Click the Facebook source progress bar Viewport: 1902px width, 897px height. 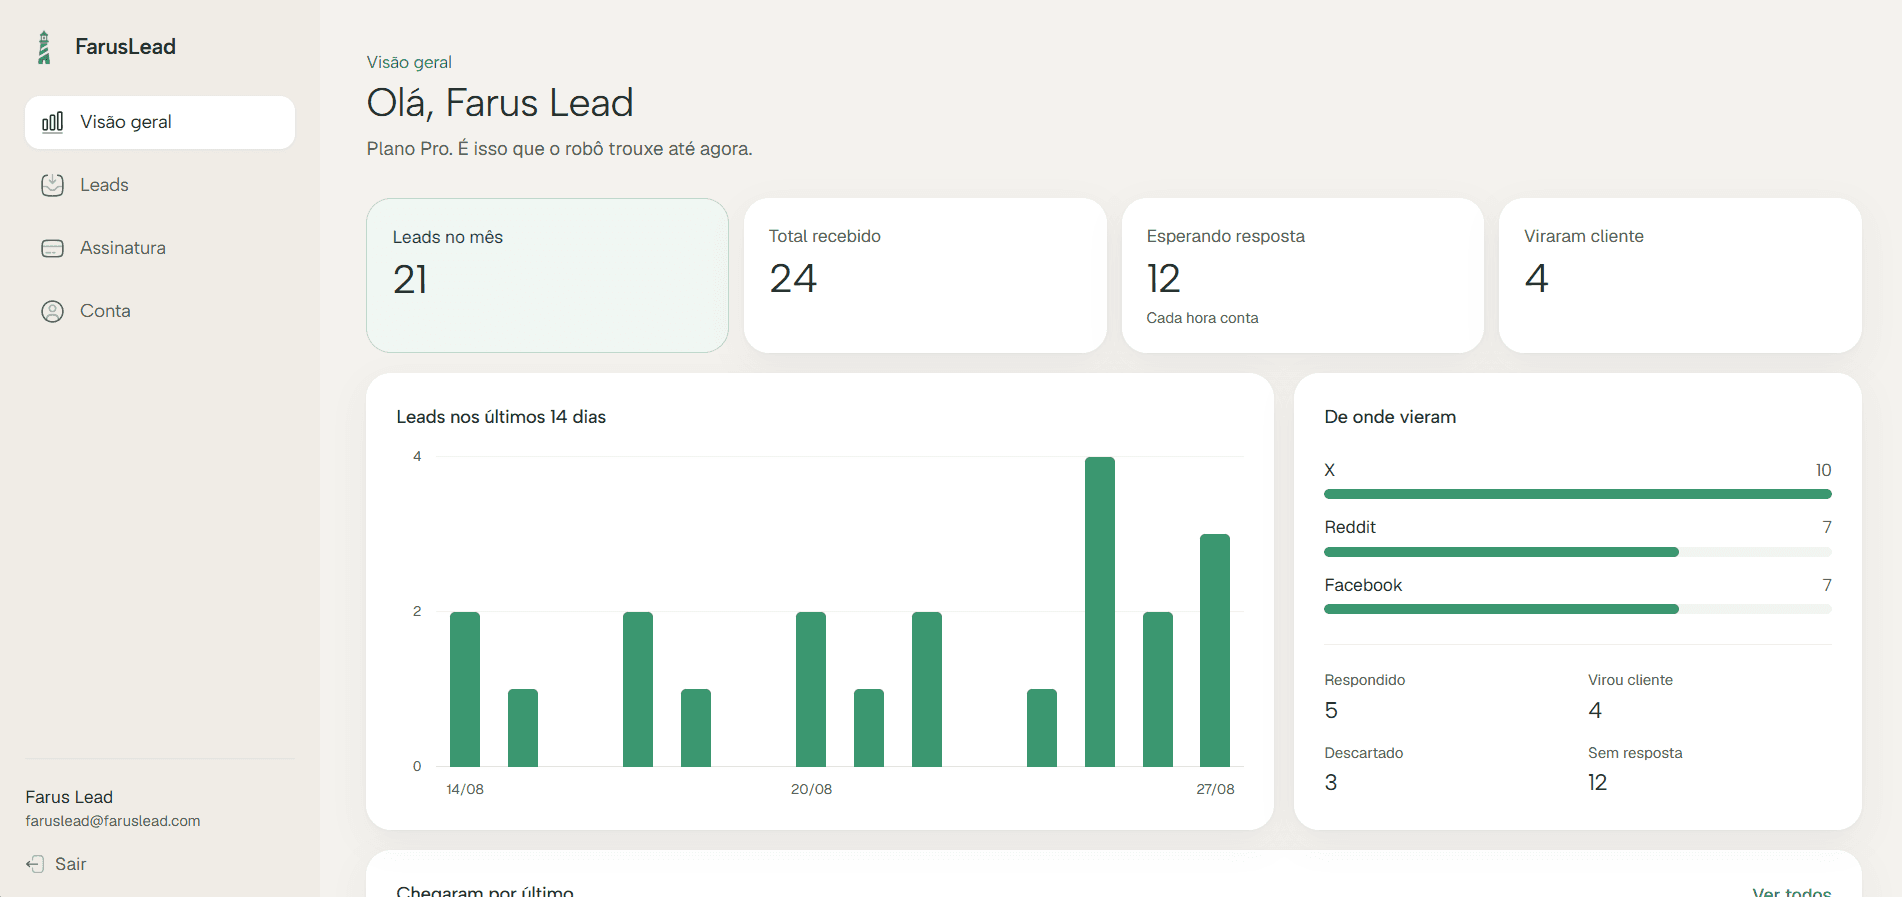pos(1578,609)
